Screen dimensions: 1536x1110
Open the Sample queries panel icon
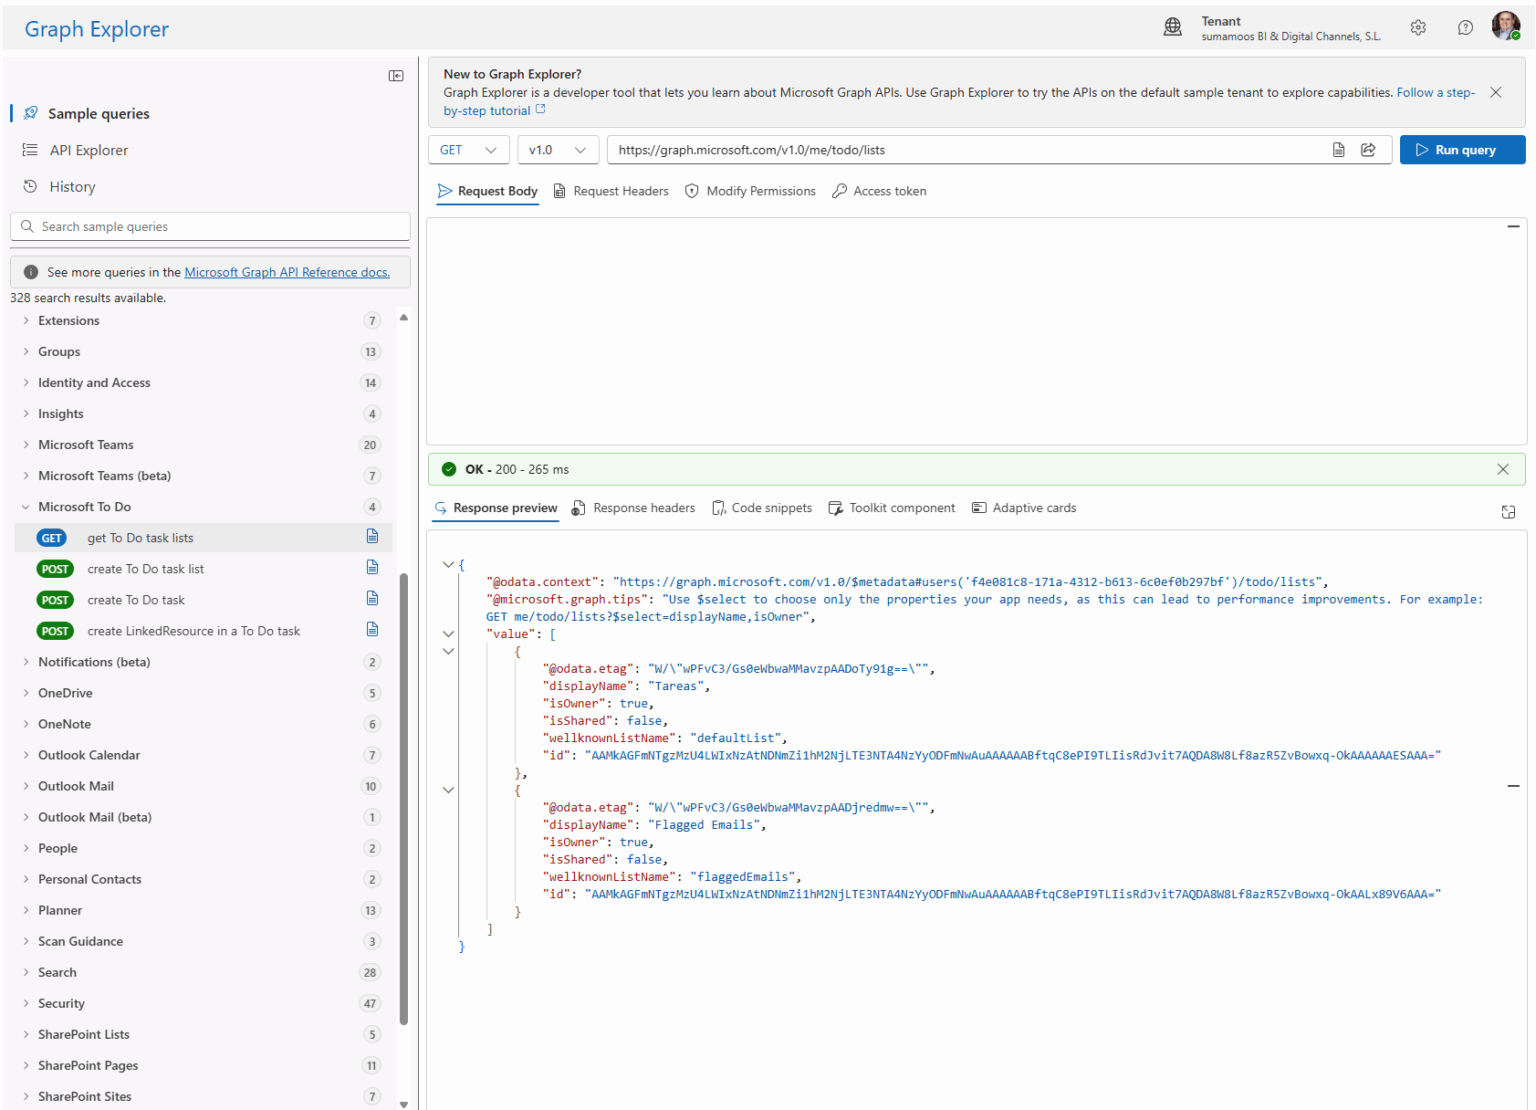click(31, 113)
